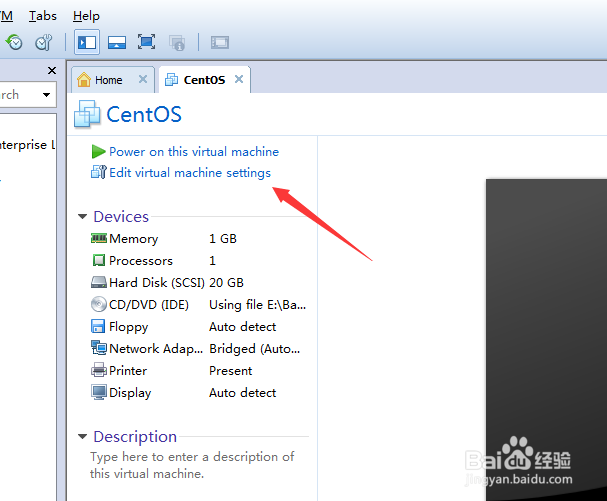The image size is (607, 501).
Task: Select the Network Adap... label
Action: point(156,349)
